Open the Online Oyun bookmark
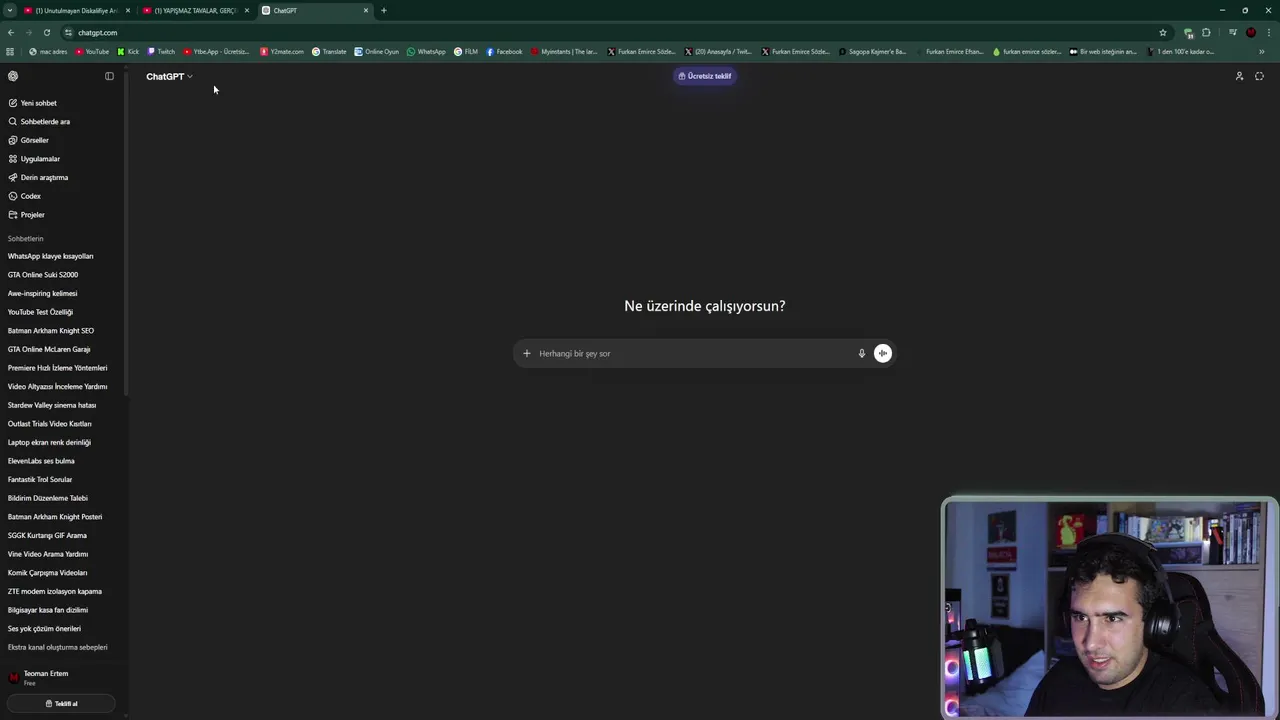Viewport: 1280px width, 720px height. 376,51
